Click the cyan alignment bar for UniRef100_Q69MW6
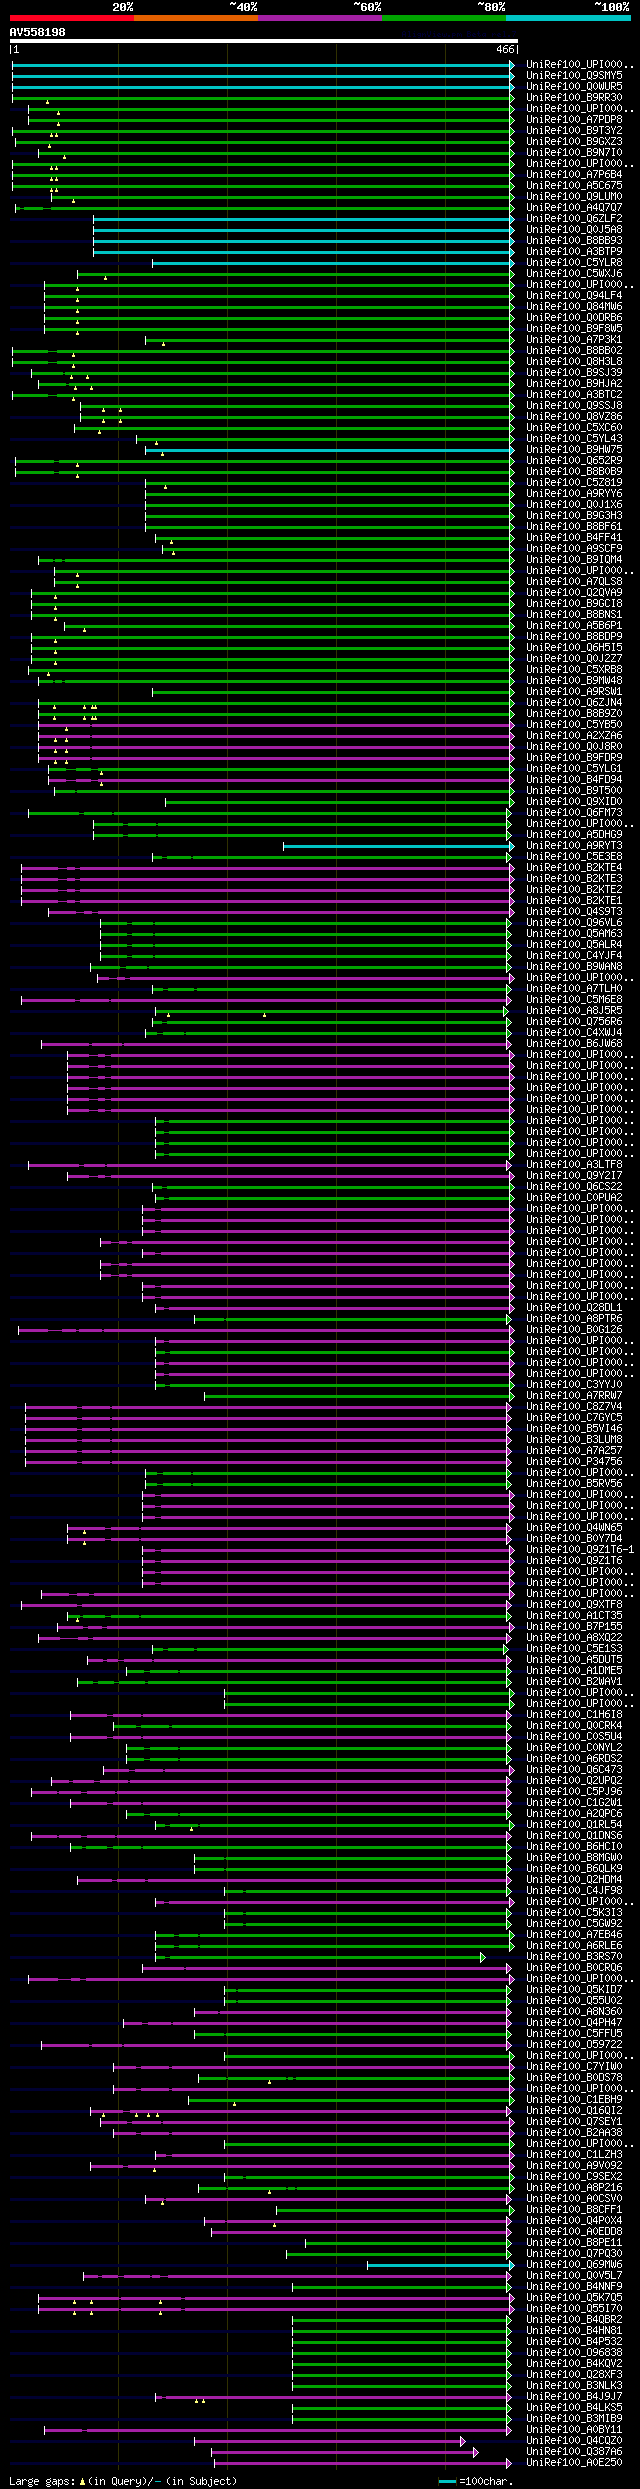 [440, 2265]
